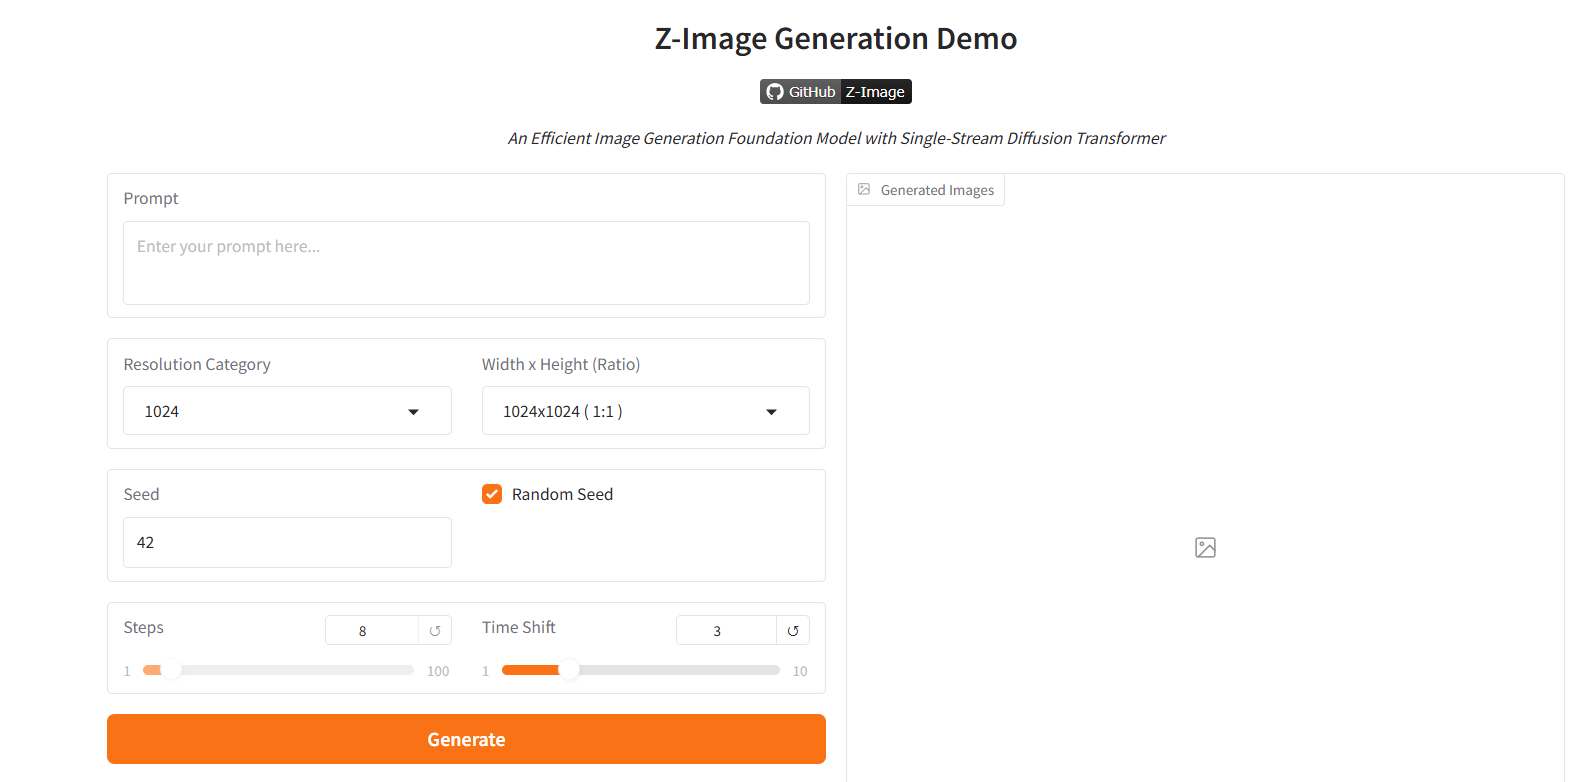
Task: Toggle the Random Seed checkbox
Action: coord(492,494)
